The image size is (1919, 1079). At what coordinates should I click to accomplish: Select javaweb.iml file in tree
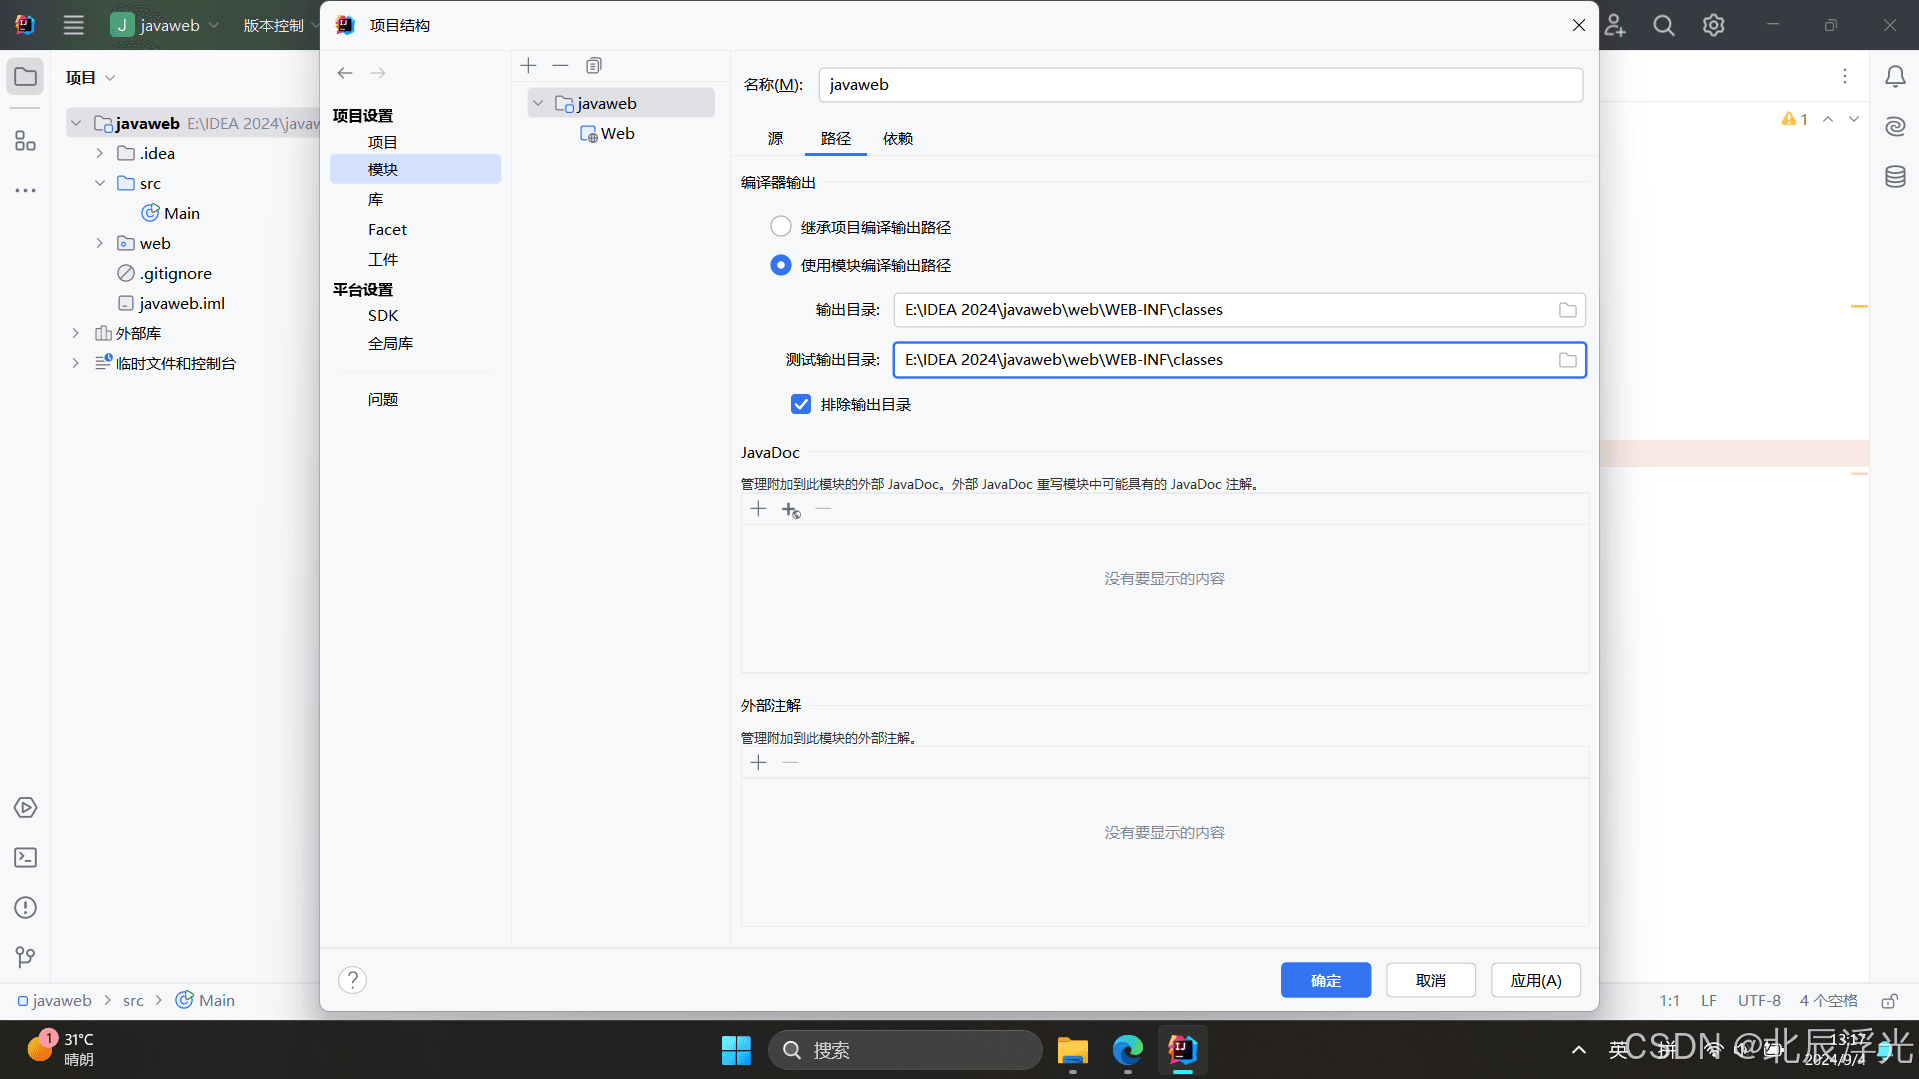(171, 303)
